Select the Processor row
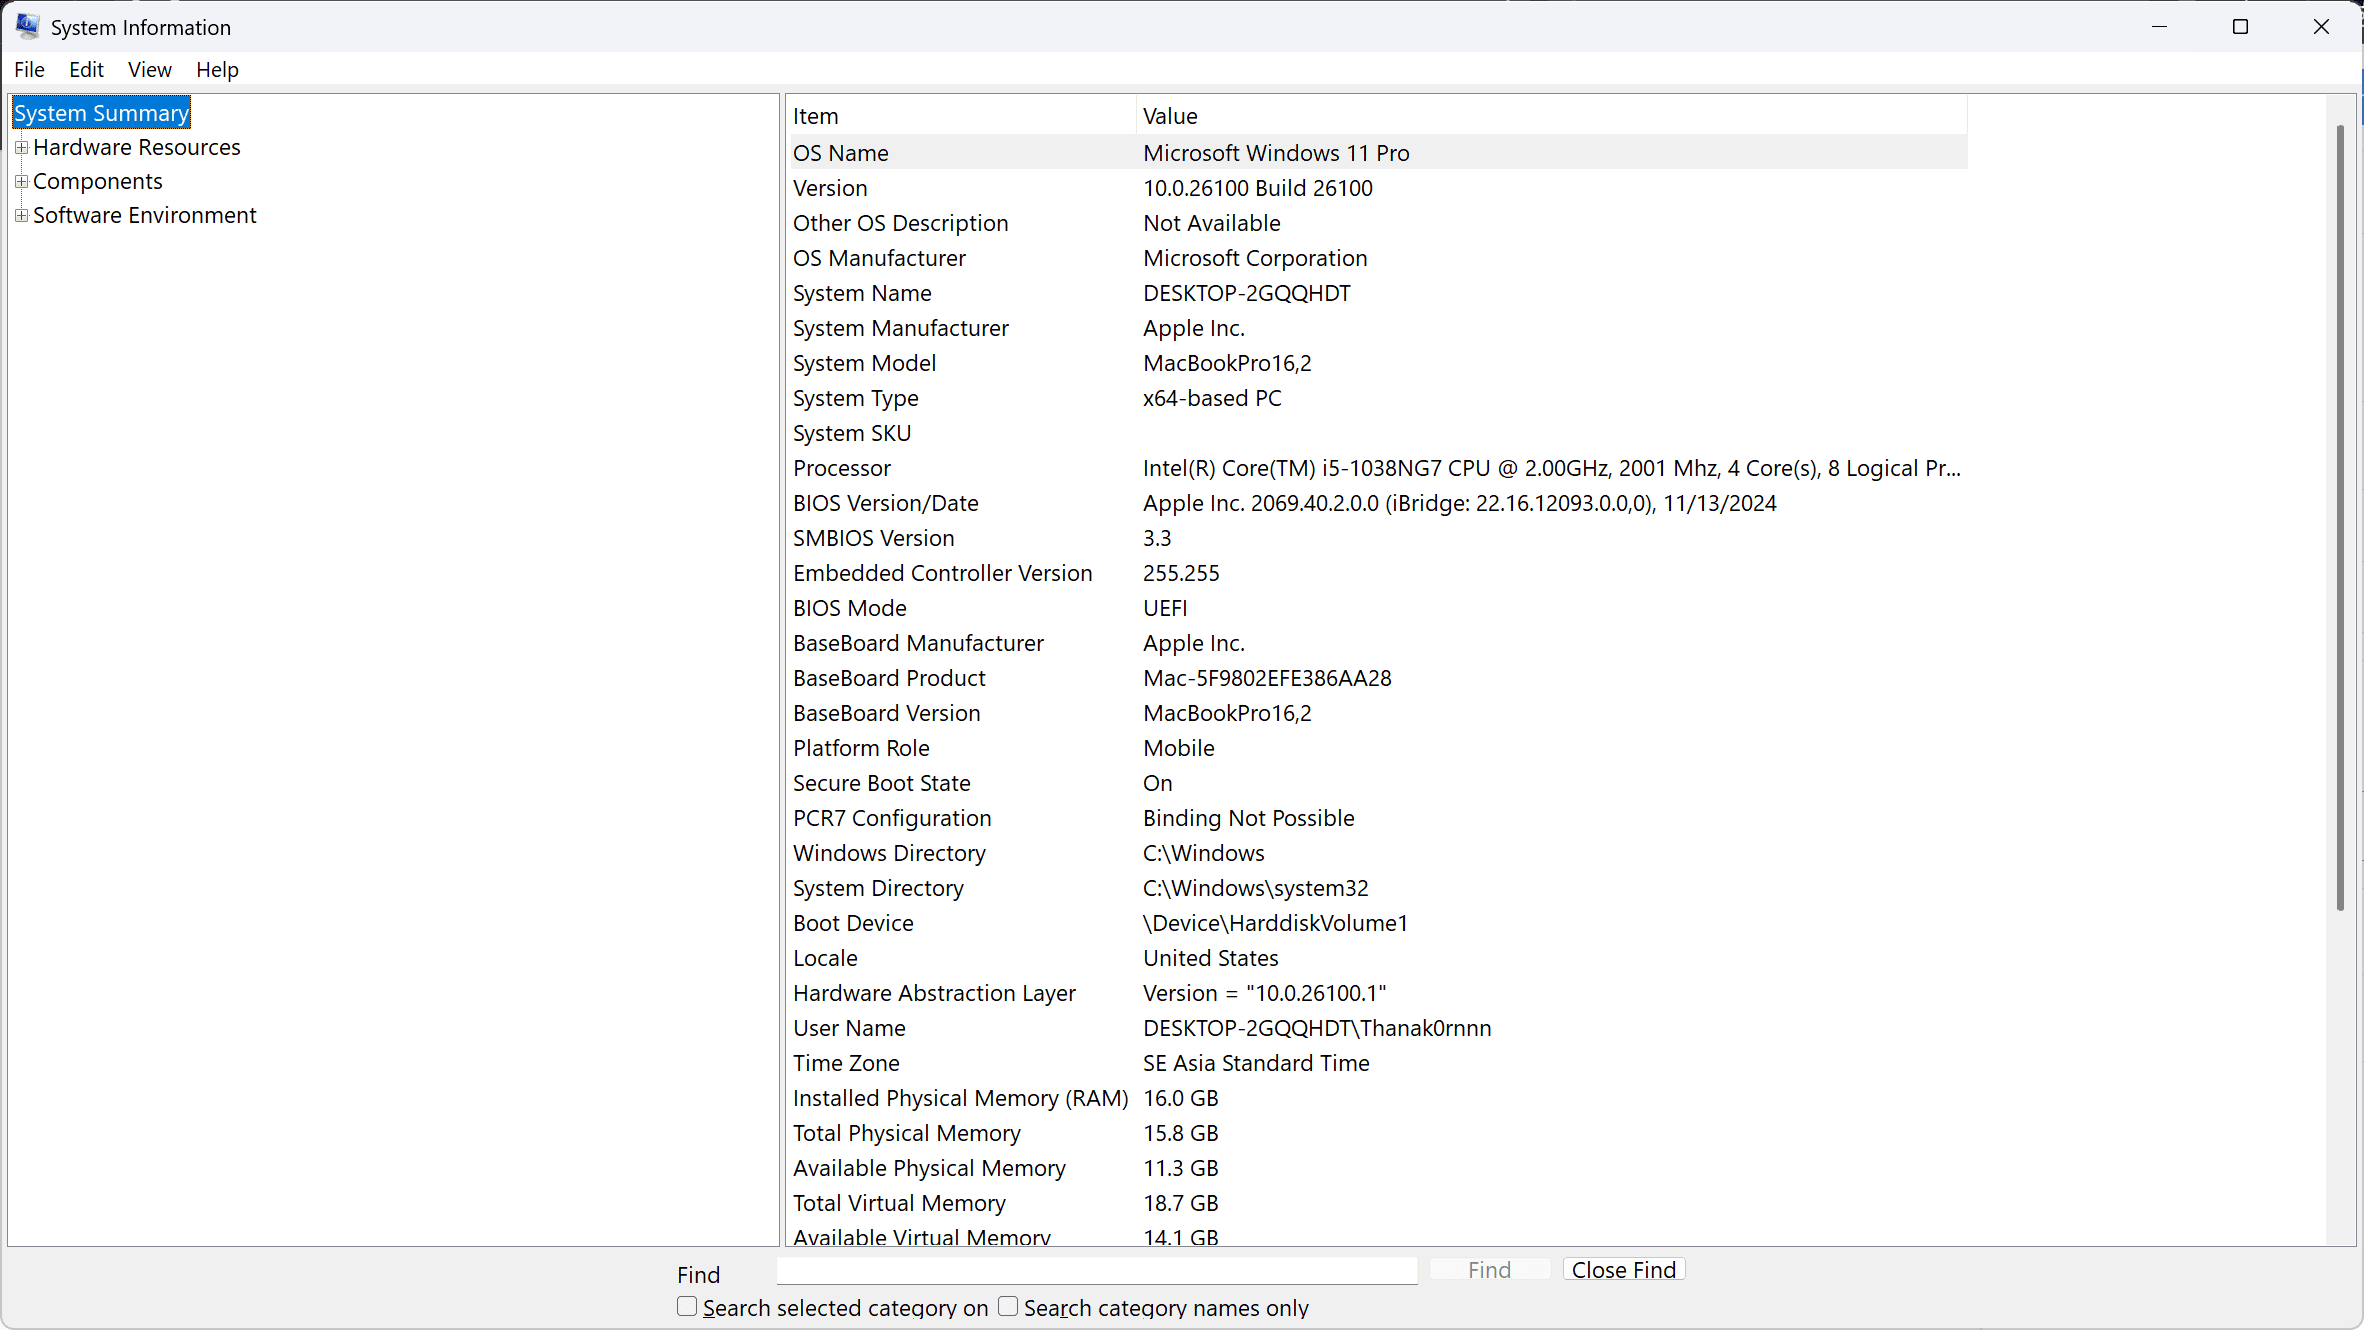This screenshot has height=1330, width=2364. pos(842,469)
